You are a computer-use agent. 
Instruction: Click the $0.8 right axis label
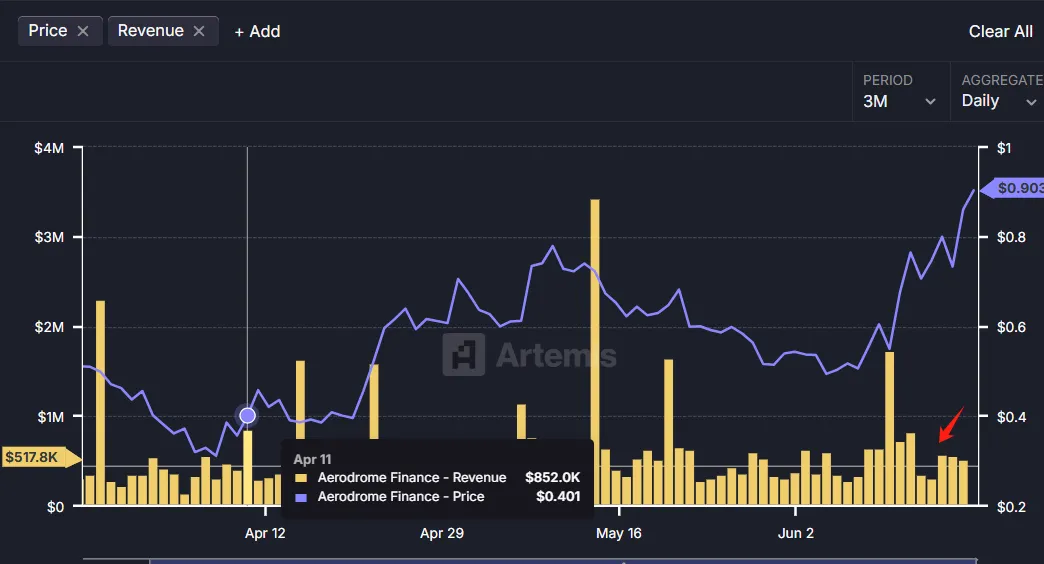[1011, 237]
